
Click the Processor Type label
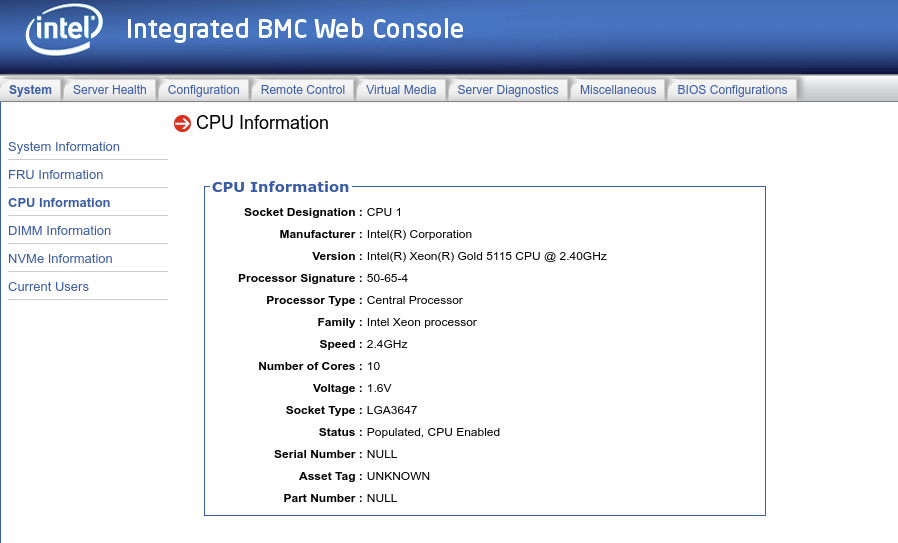click(310, 300)
